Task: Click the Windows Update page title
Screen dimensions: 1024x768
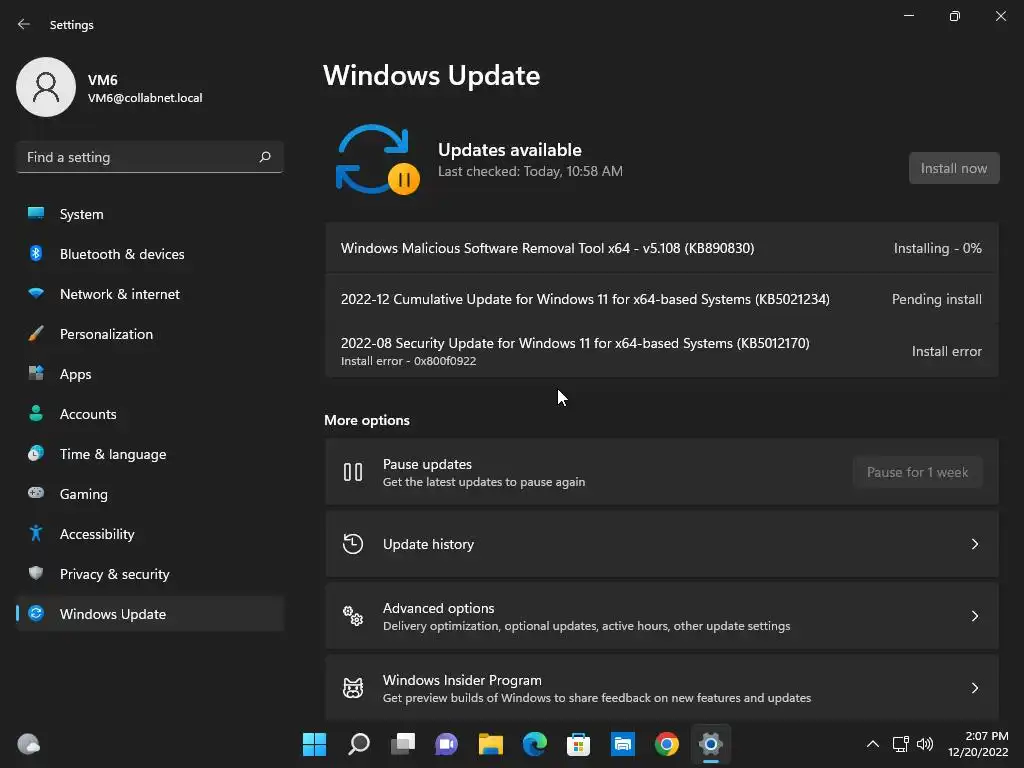Action: 431,76
